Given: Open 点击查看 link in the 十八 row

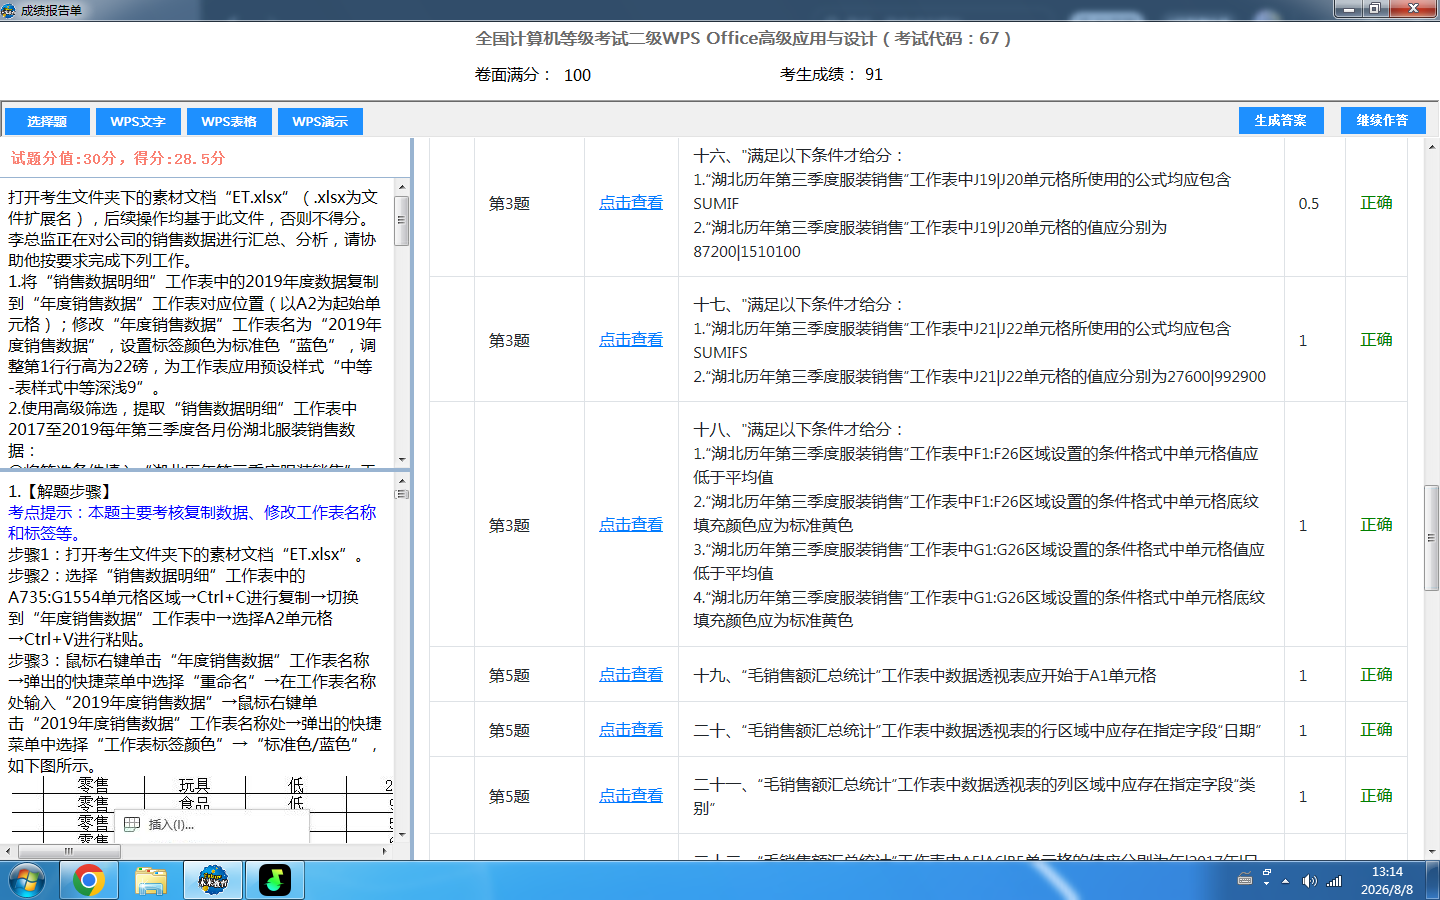Looking at the screenshot, I should [x=631, y=525].
